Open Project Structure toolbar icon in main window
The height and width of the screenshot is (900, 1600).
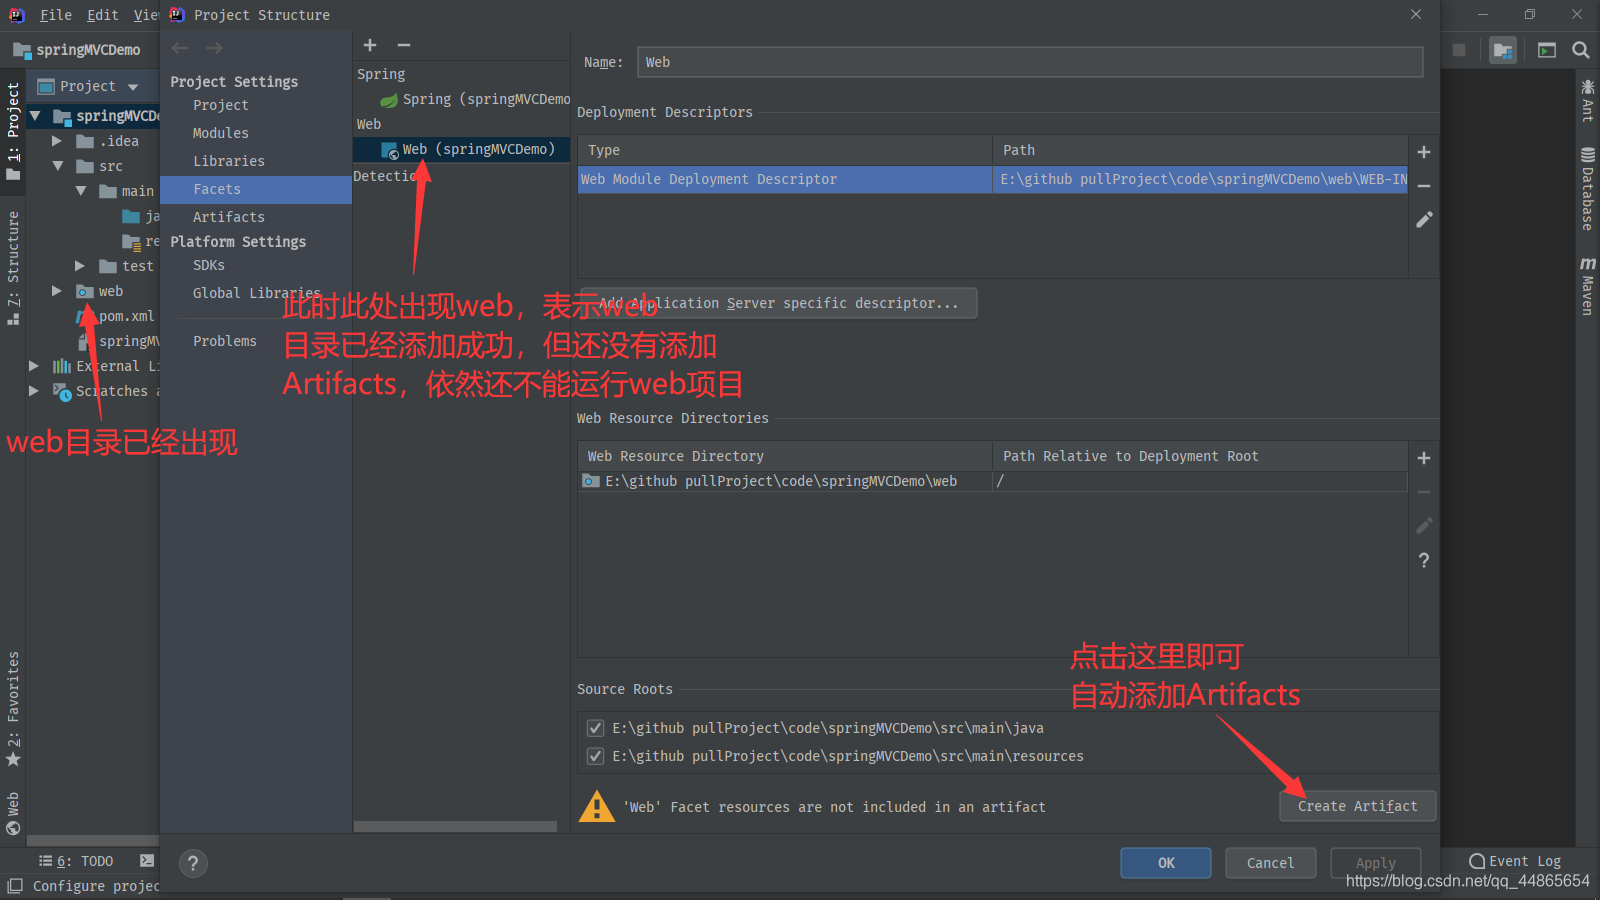(1503, 50)
